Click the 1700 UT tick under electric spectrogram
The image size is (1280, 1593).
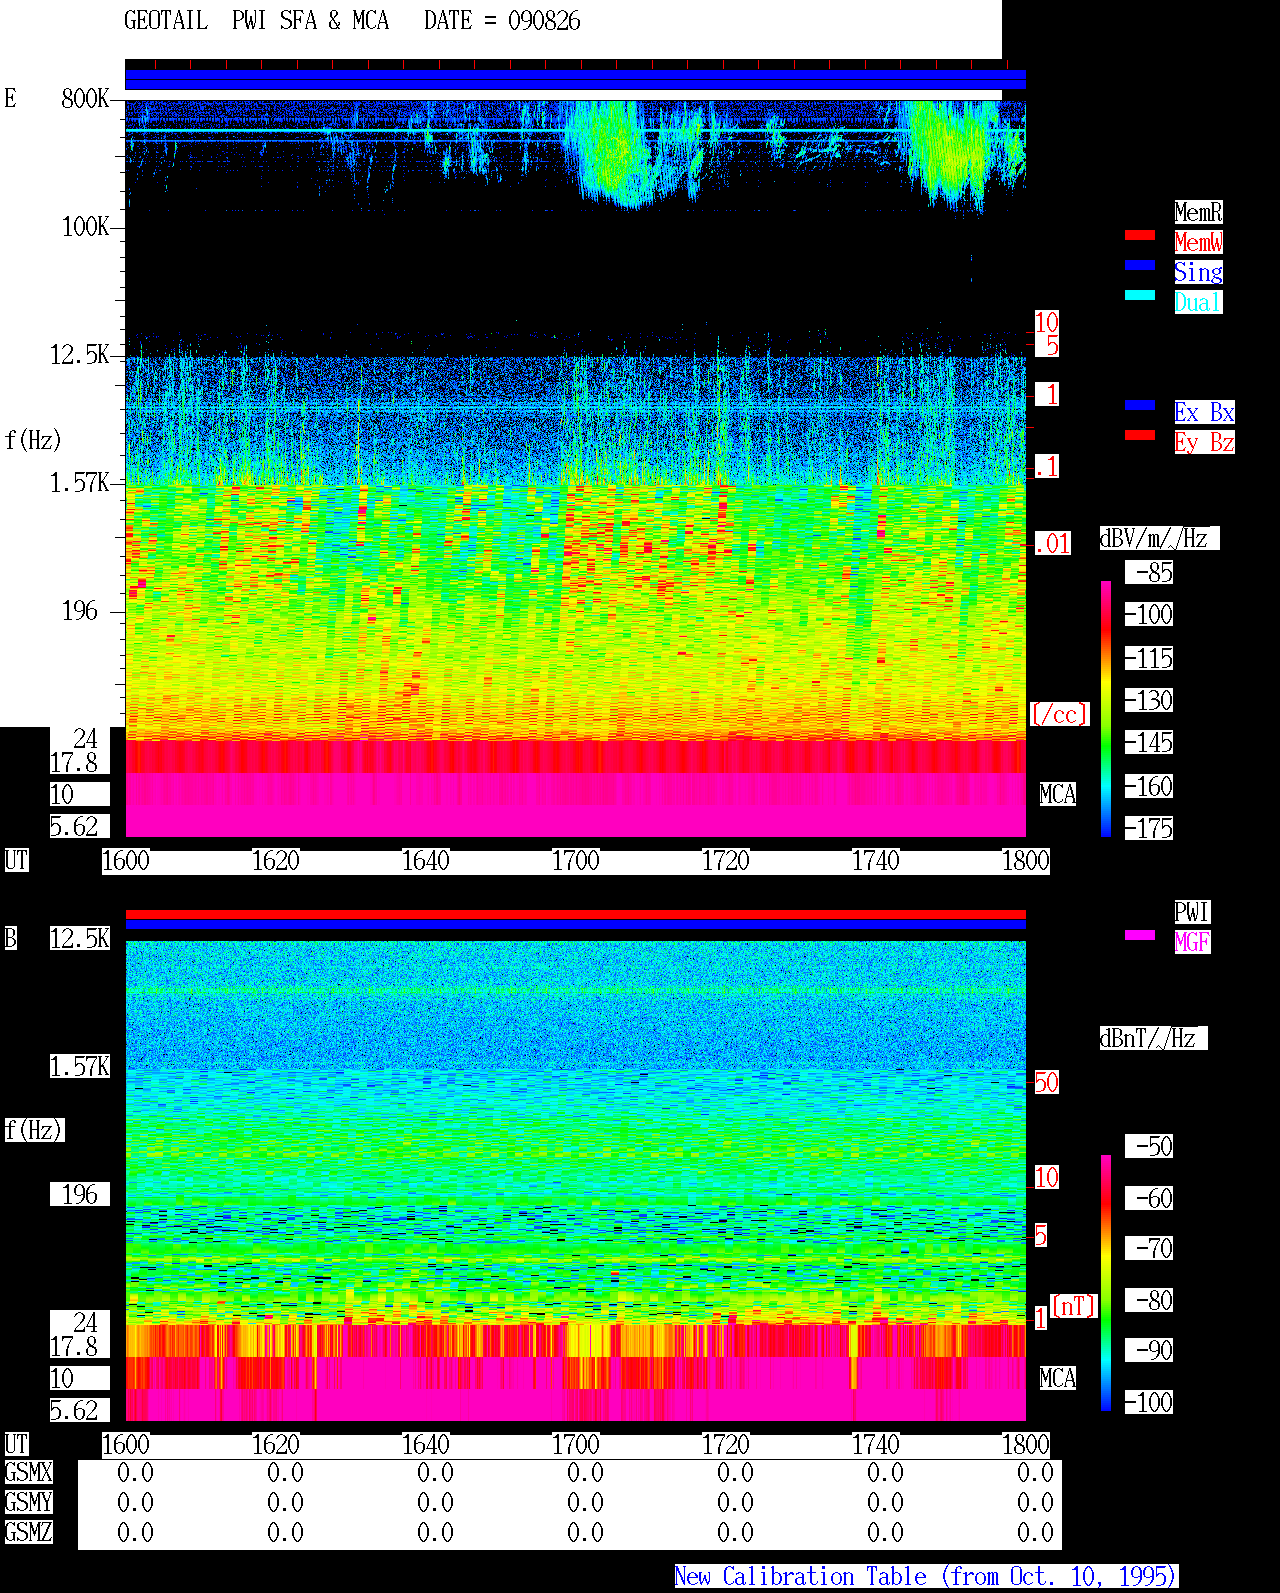tap(576, 860)
